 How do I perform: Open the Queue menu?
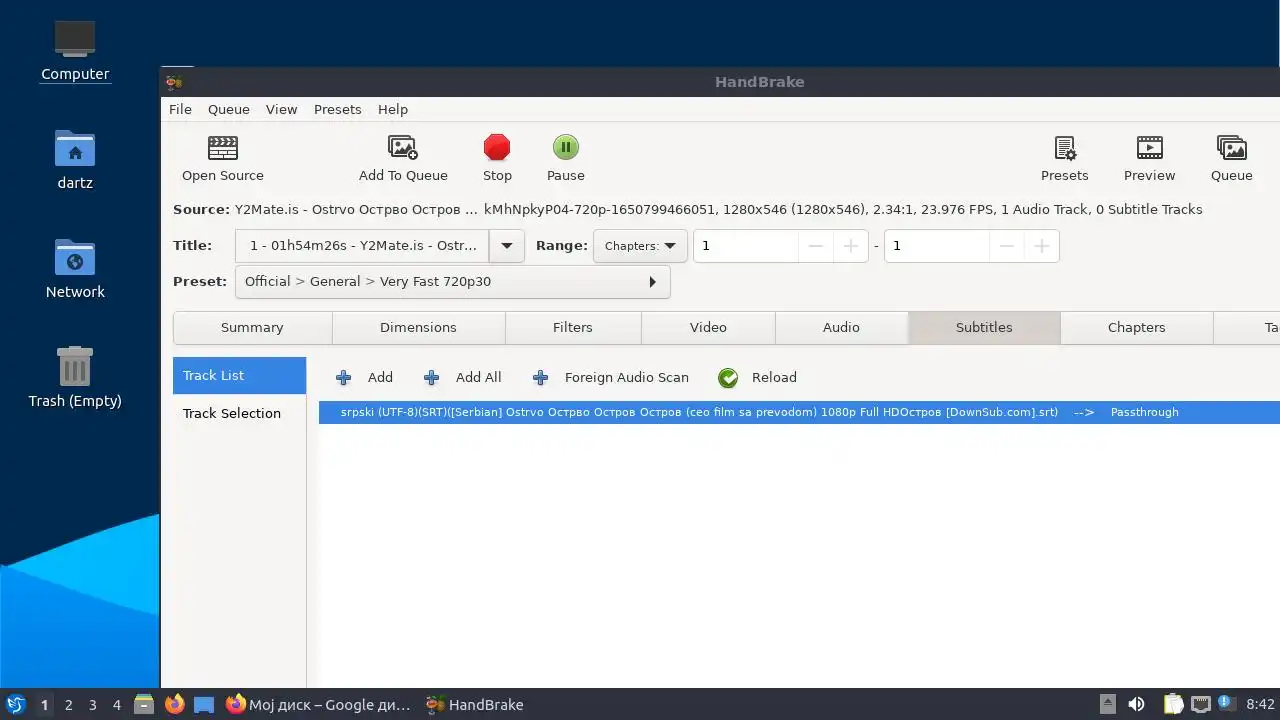[228, 109]
